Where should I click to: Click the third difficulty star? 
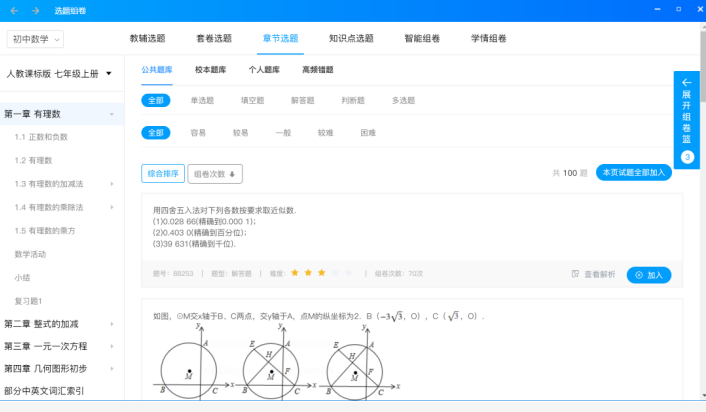[x=321, y=273]
